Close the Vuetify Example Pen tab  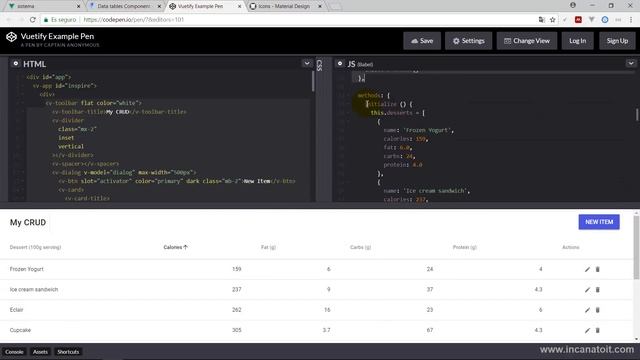pos(240,6)
